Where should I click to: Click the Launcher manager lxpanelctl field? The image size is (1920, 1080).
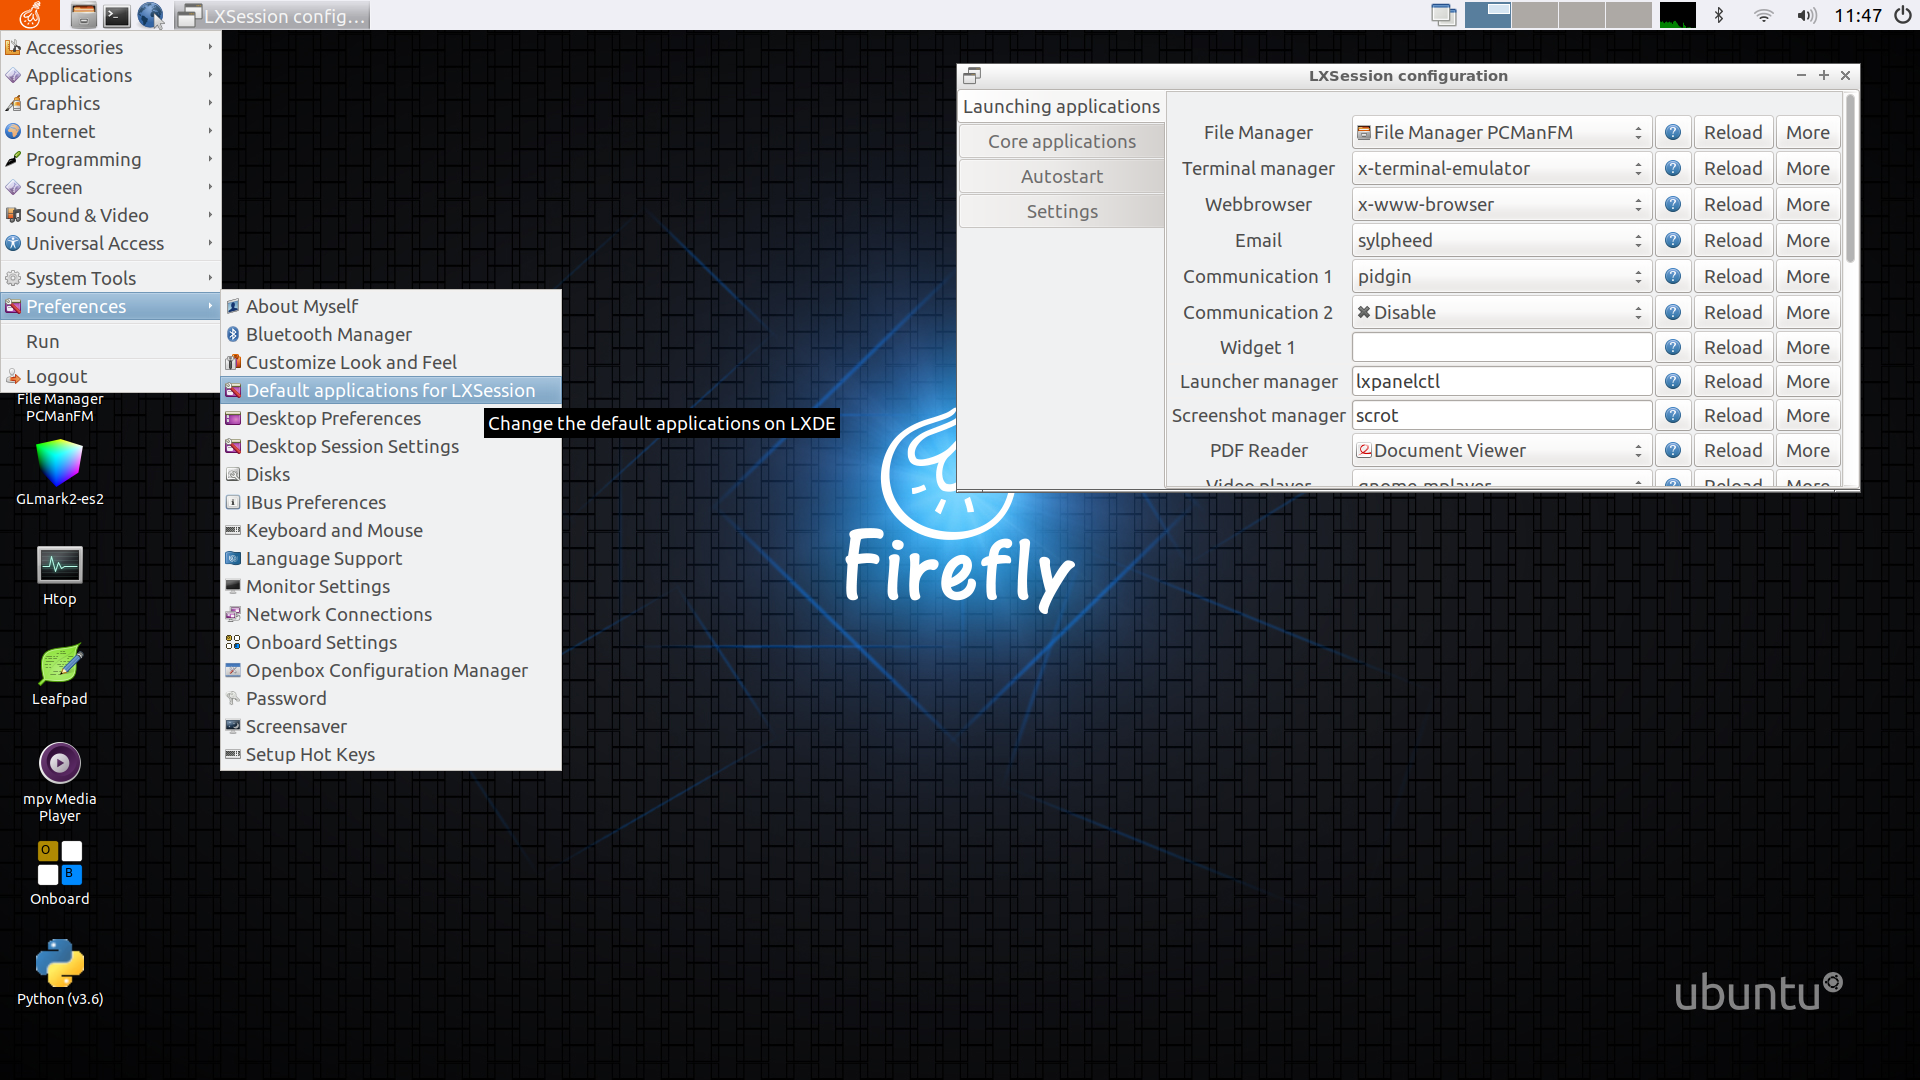coord(1501,381)
